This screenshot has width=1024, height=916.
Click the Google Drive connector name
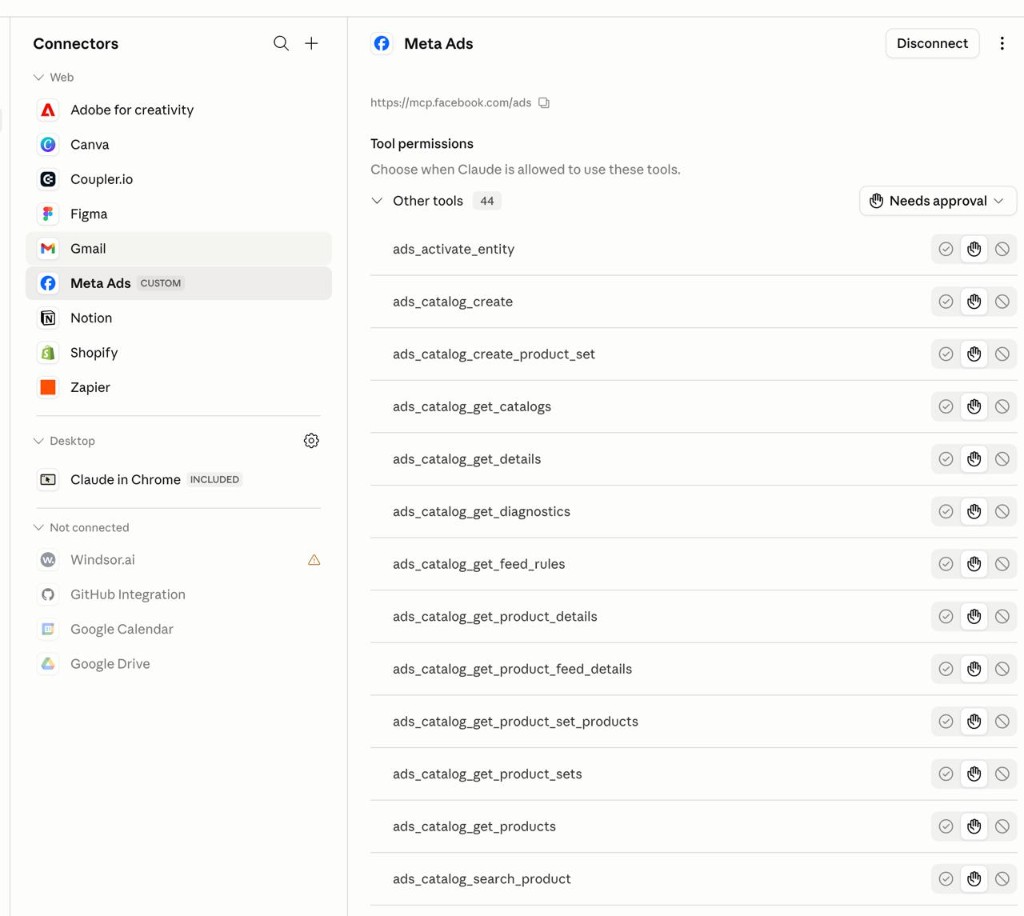[x=110, y=663]
